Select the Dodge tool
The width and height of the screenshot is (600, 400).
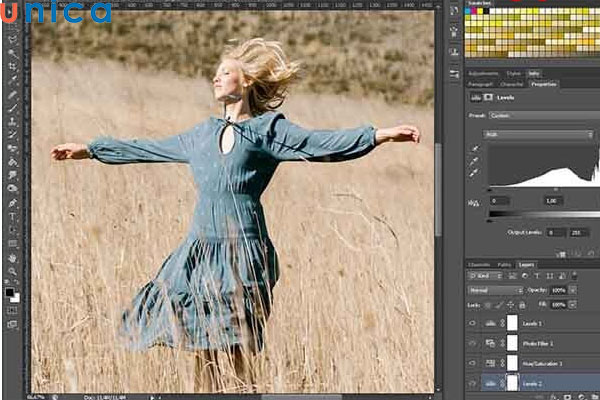click(13, 189)
